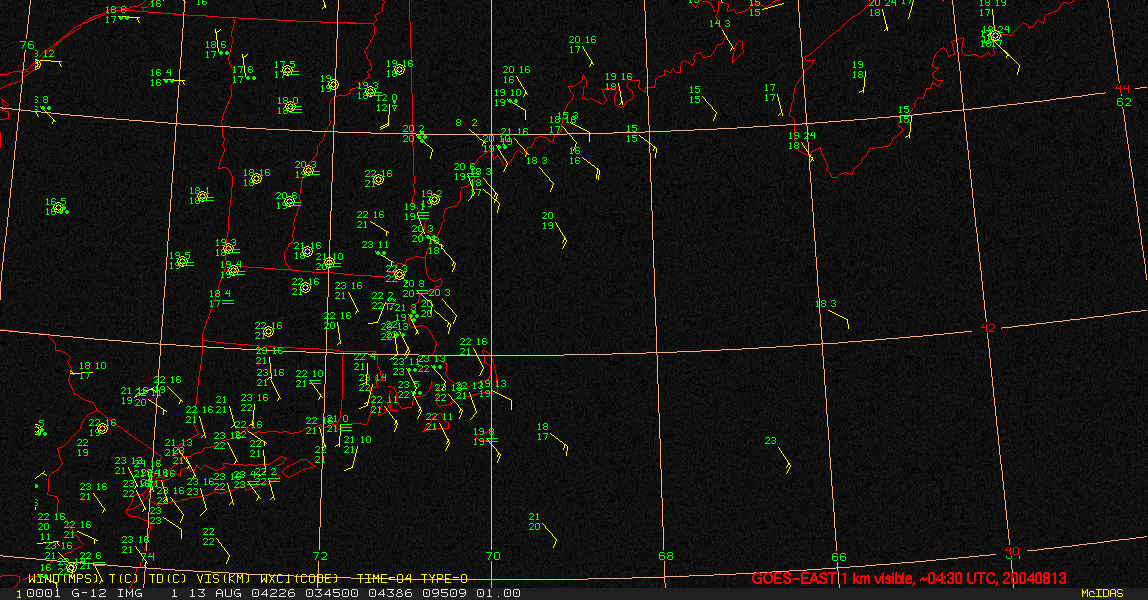
Task: Select WXCI(CODE) in the plot legend
Action: click(299, 579)
